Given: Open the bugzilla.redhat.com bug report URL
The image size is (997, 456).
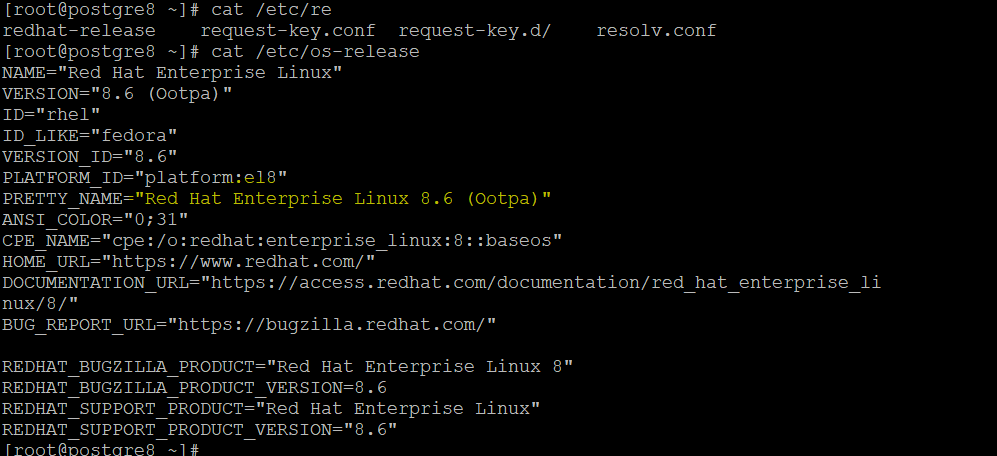Looking at the screenshot, I should [x=332, y=324].
